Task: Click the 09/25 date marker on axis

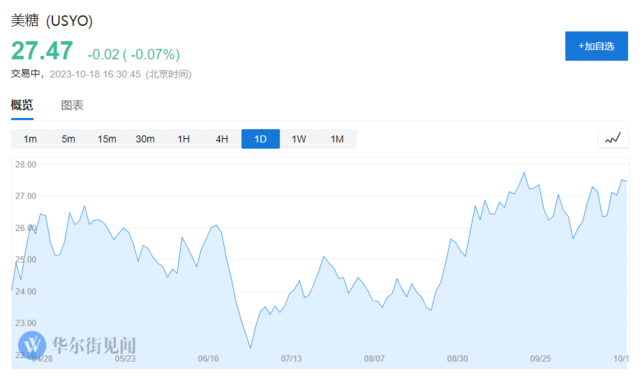Action: point(540,359)
